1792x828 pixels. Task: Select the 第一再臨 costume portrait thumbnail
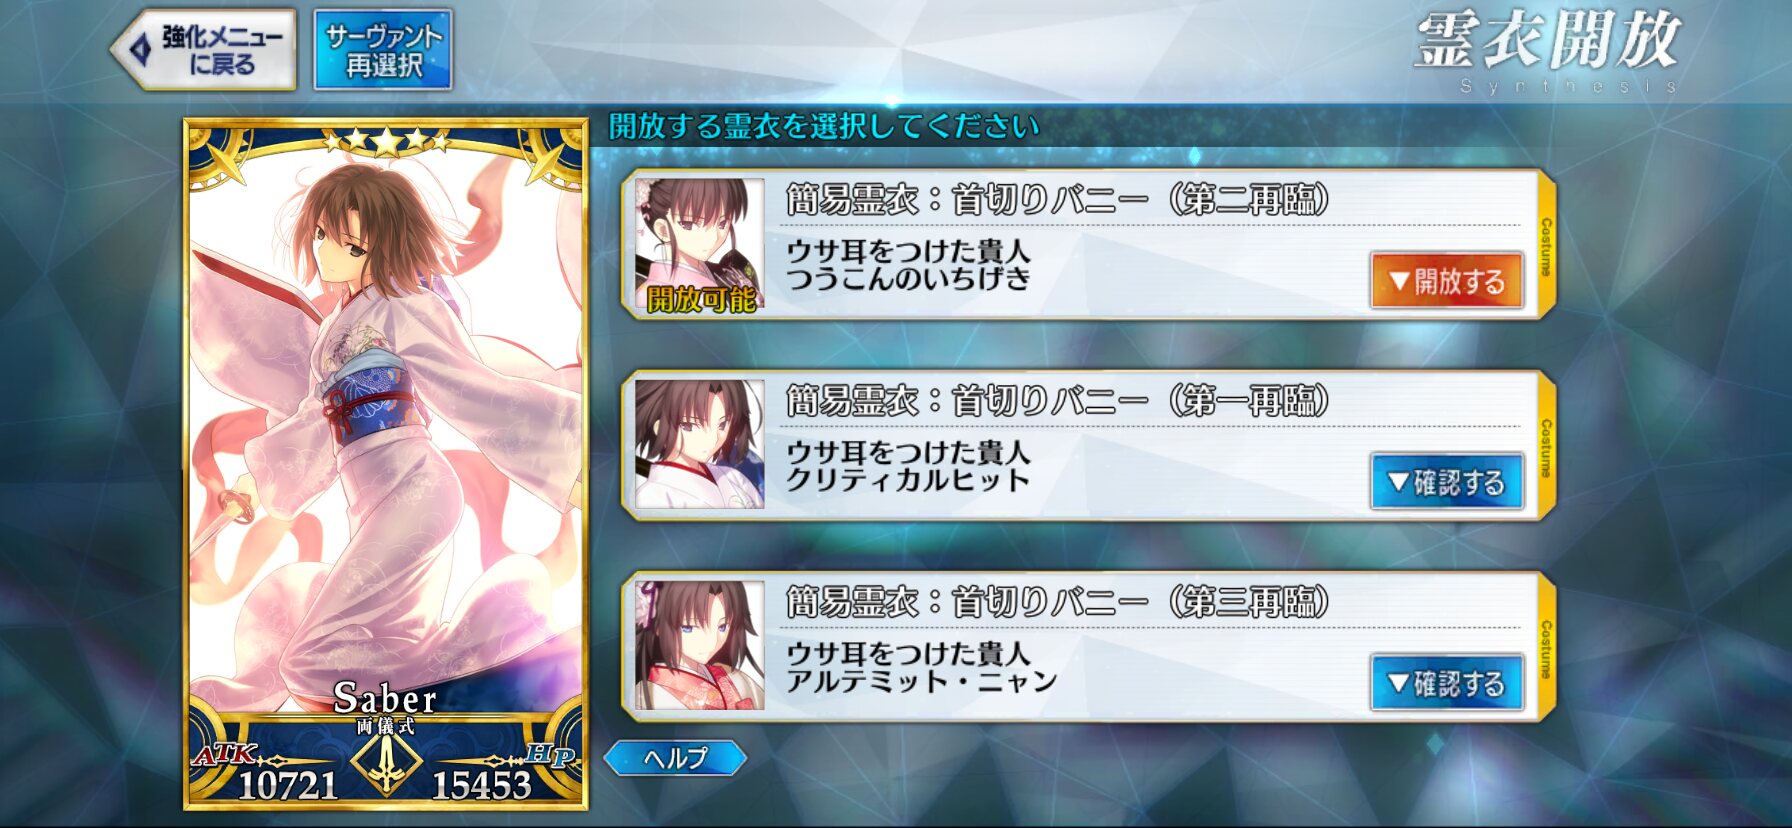click(699, 444)
